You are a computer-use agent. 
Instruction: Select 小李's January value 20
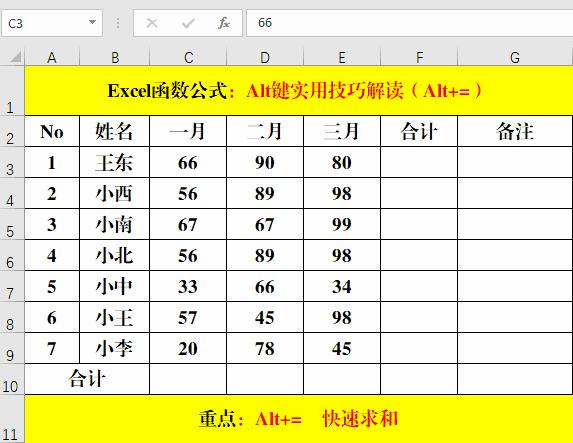tap(188, 348)
